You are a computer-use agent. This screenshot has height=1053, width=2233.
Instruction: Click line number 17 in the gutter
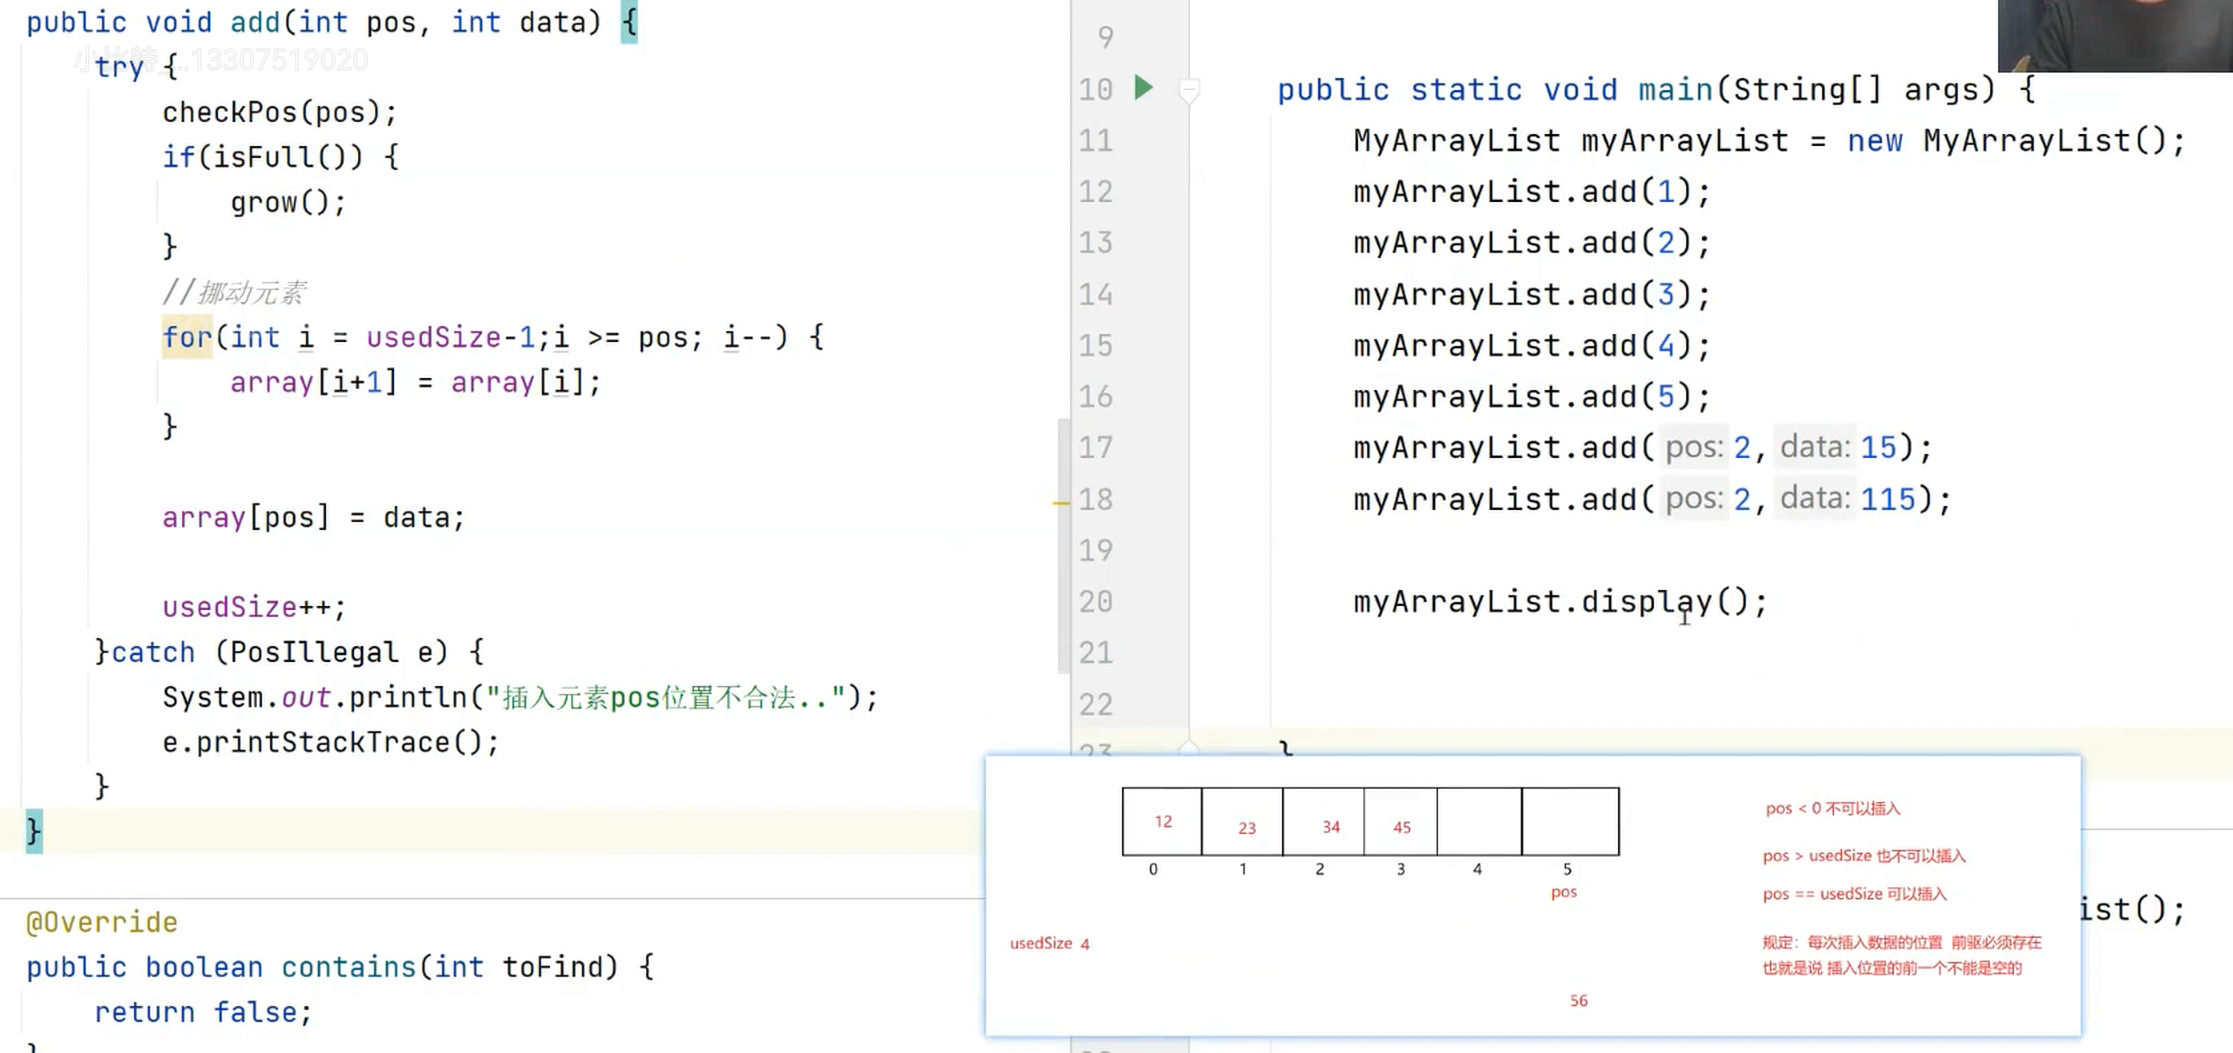point(1096,448)
